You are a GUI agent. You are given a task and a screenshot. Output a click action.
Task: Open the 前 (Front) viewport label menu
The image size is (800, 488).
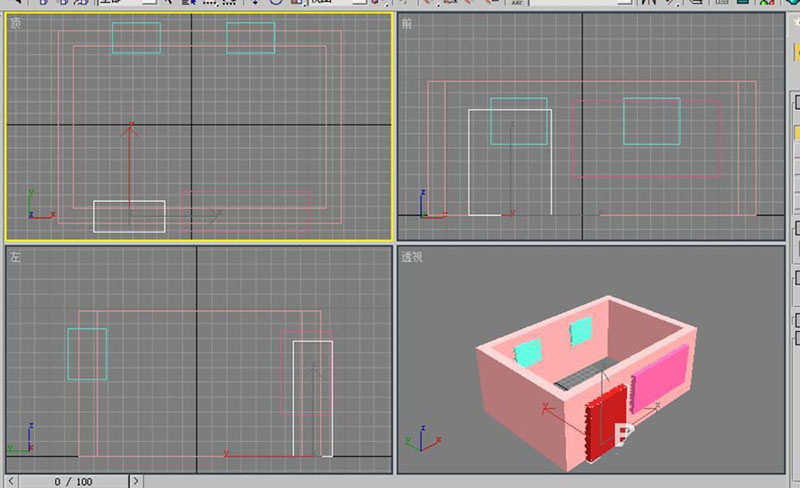point(406,23)
